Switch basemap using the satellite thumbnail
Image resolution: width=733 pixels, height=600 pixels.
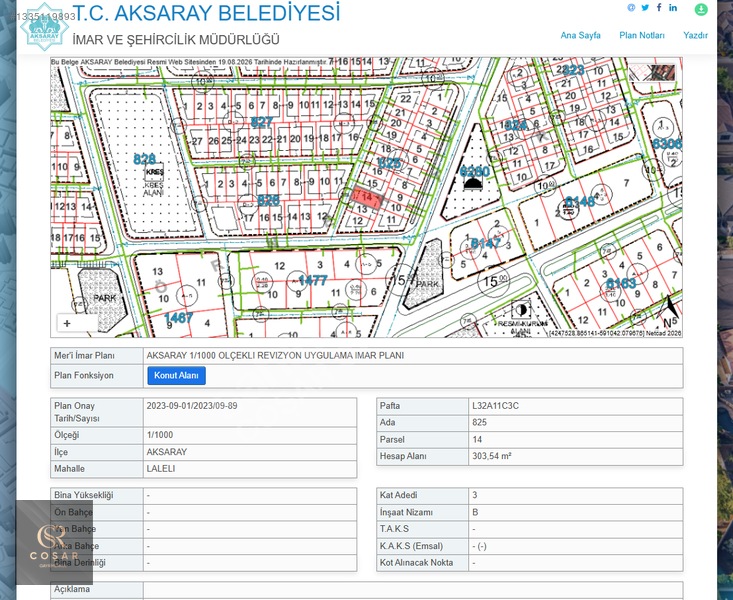click(652, 72)
